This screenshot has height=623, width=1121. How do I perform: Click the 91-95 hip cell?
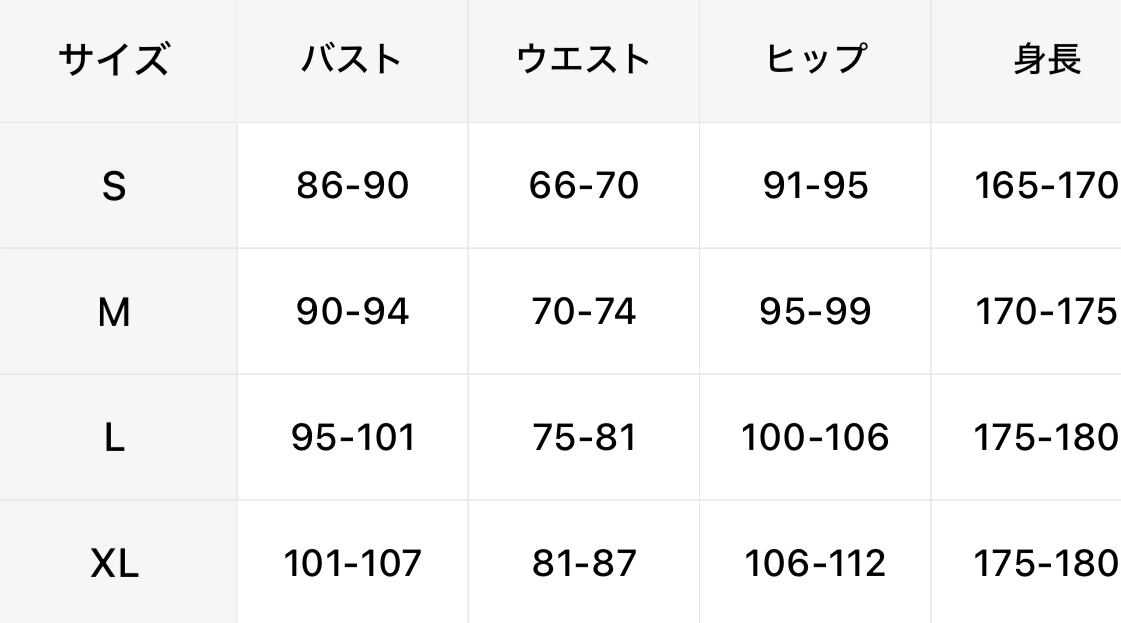pyautogui.click(x=815, y=186)
